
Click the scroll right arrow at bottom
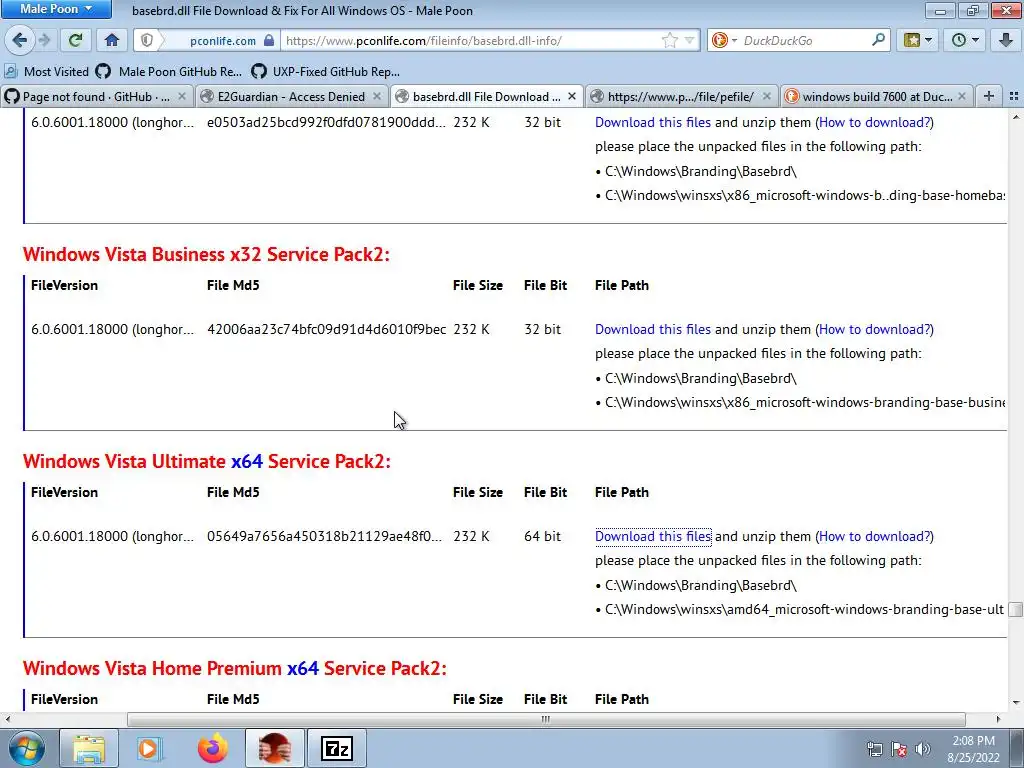pos(998,719)
